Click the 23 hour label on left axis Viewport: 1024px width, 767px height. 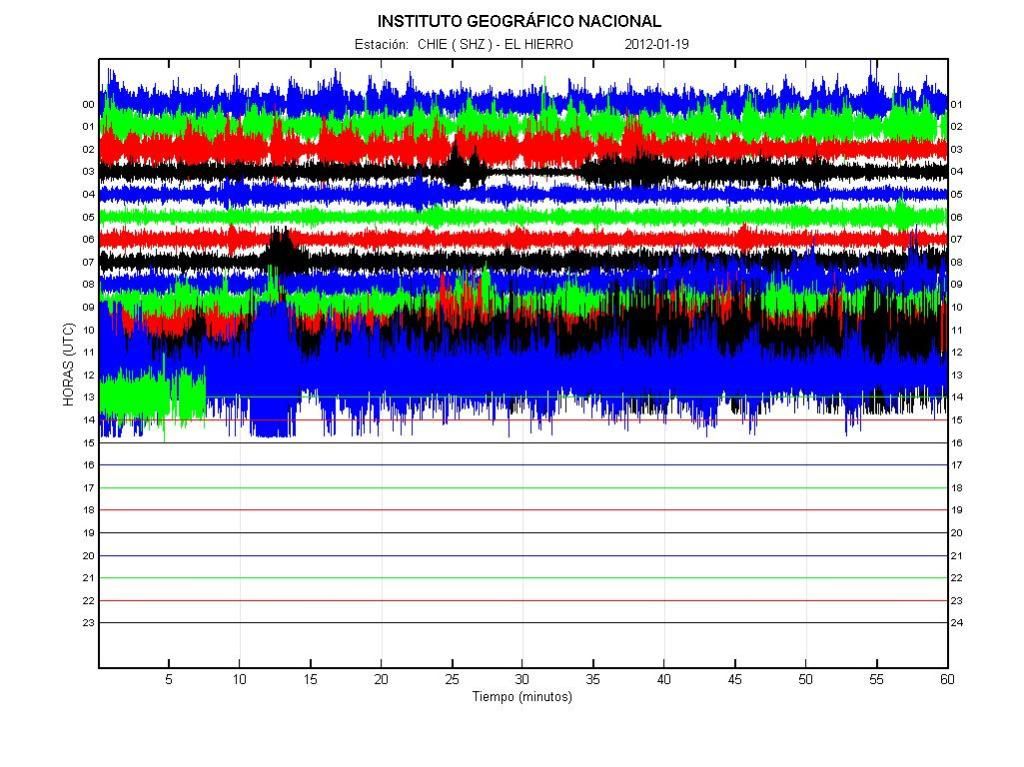pyautogui.click(x=88, y=623)
